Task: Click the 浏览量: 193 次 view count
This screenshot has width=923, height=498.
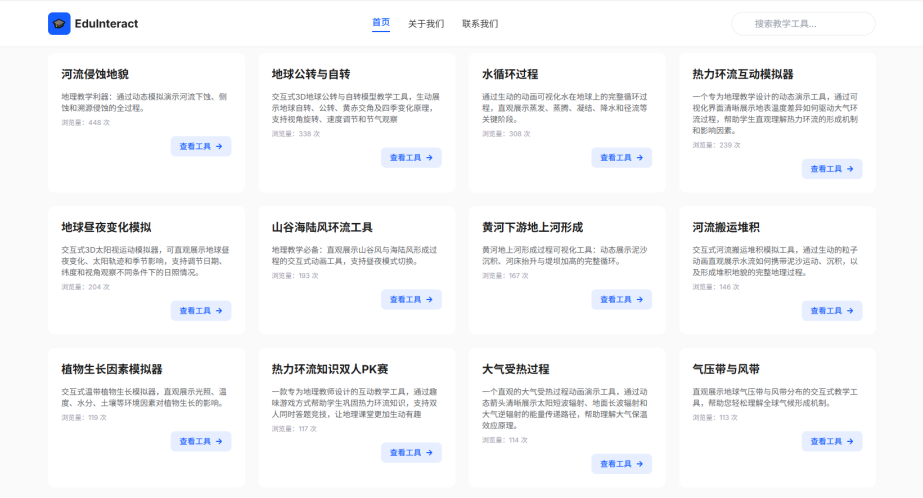Action: point(295,275)
